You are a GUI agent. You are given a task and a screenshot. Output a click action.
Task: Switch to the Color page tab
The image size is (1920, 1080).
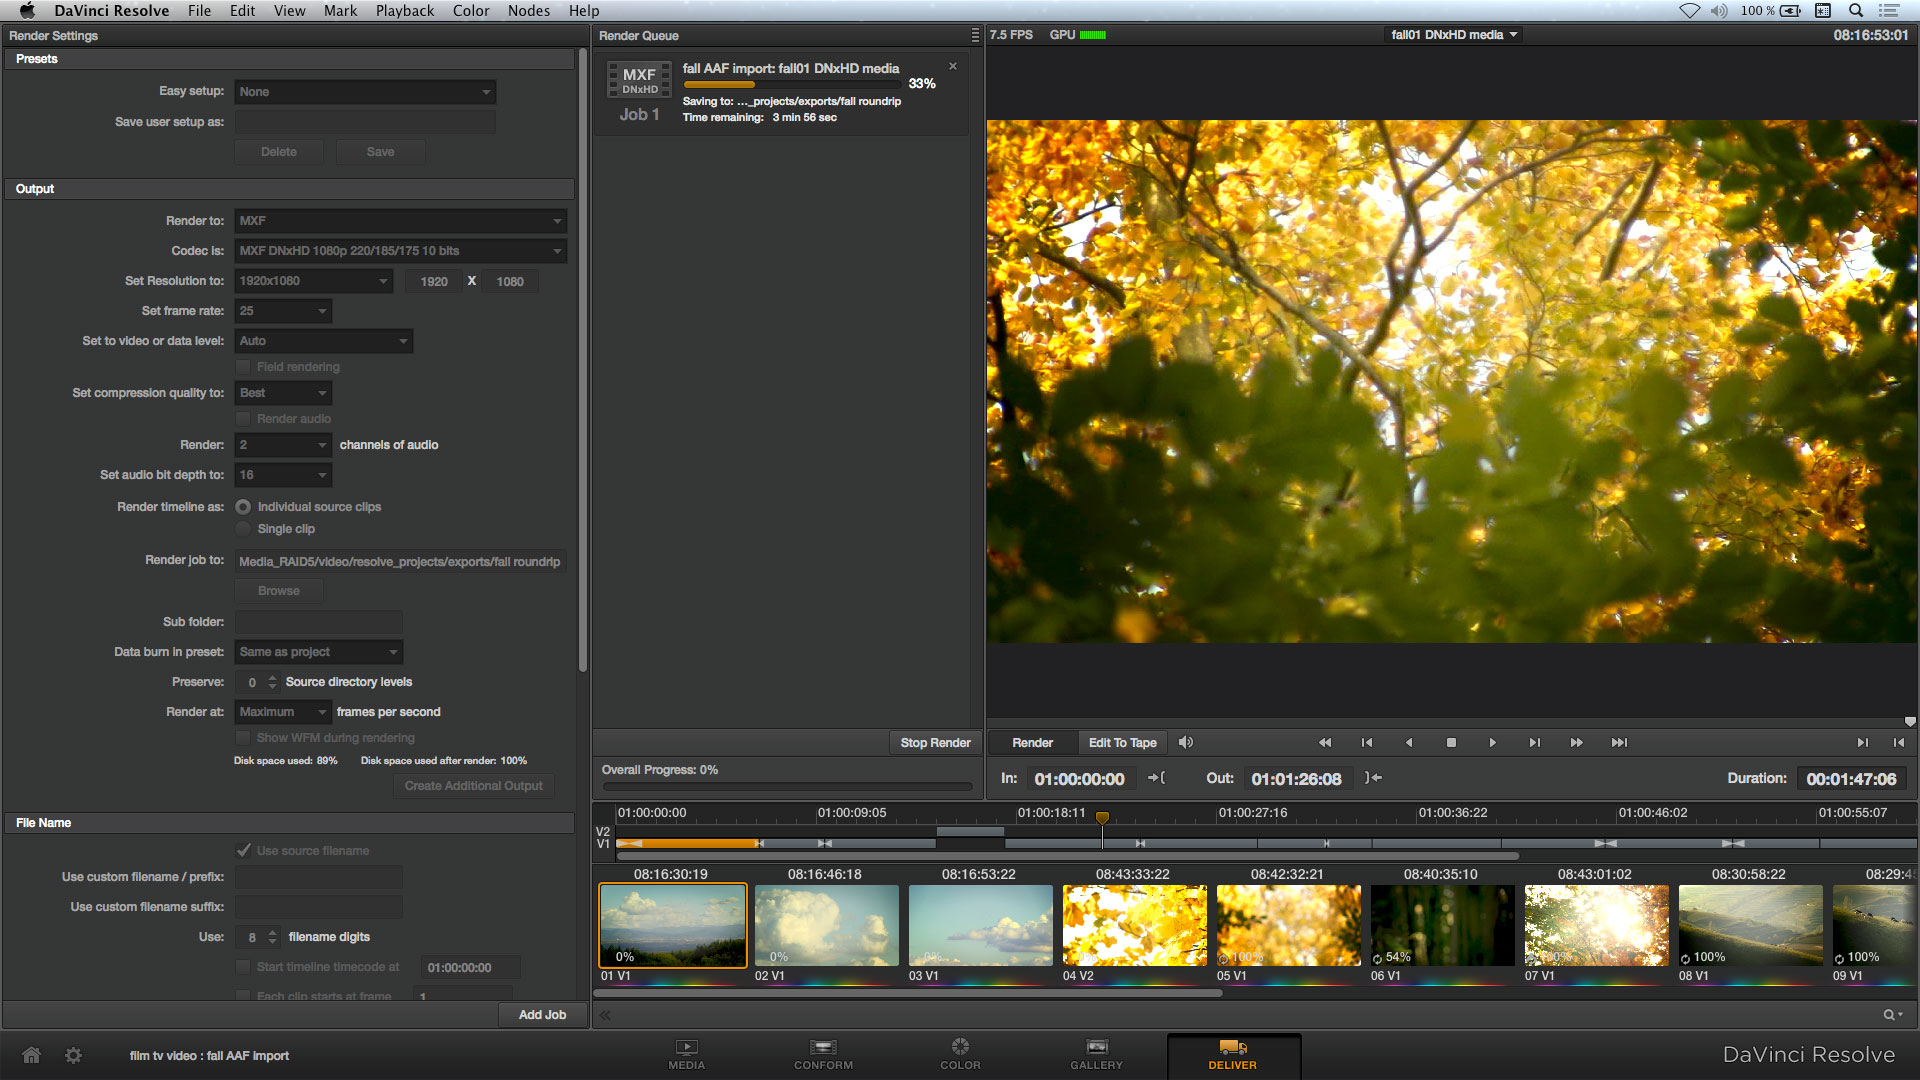click(x=960, y=1054)
